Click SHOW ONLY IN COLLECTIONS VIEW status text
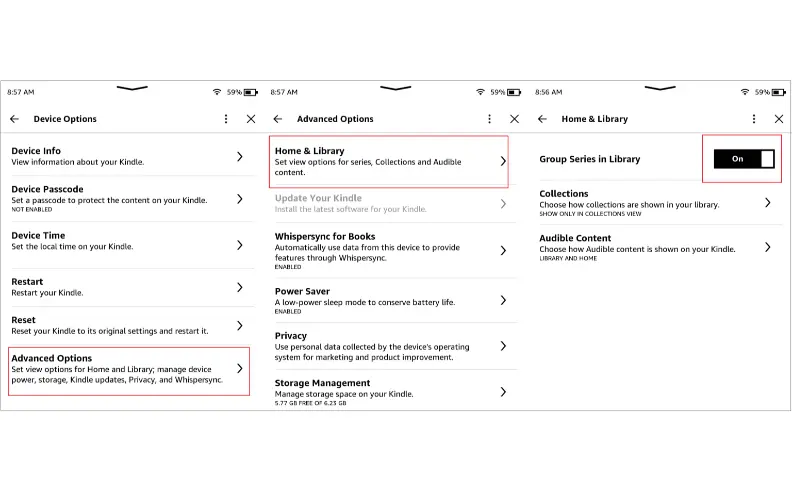Viewport: 792px width, 492px height. [x=590, y=214]
